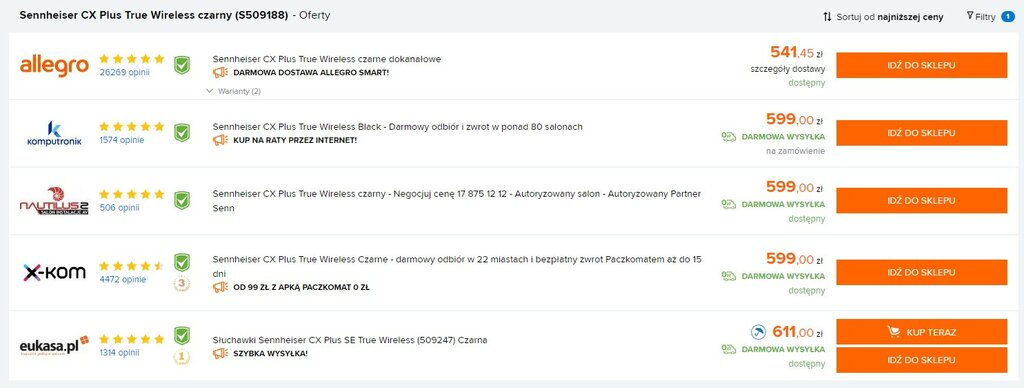Click the free delivery truck icon for Komputronik
The height and width of the screenshot is (388, 1024).
(x=729, y=137)
